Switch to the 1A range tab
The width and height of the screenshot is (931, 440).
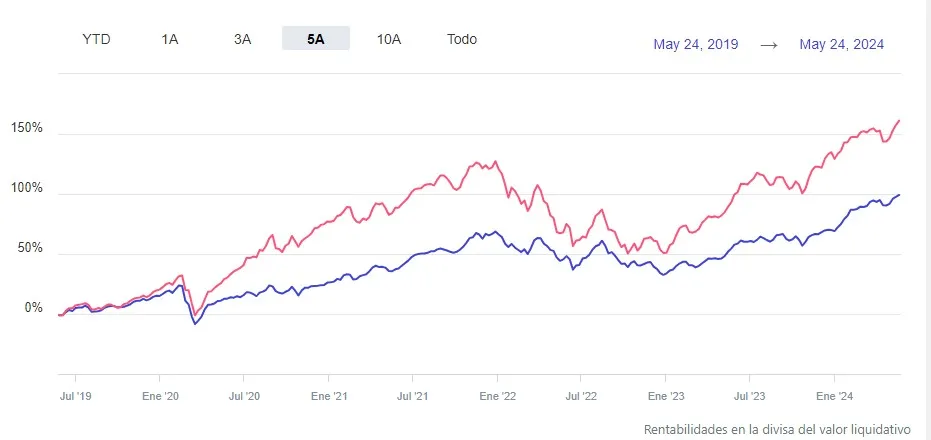click(169, 39)
